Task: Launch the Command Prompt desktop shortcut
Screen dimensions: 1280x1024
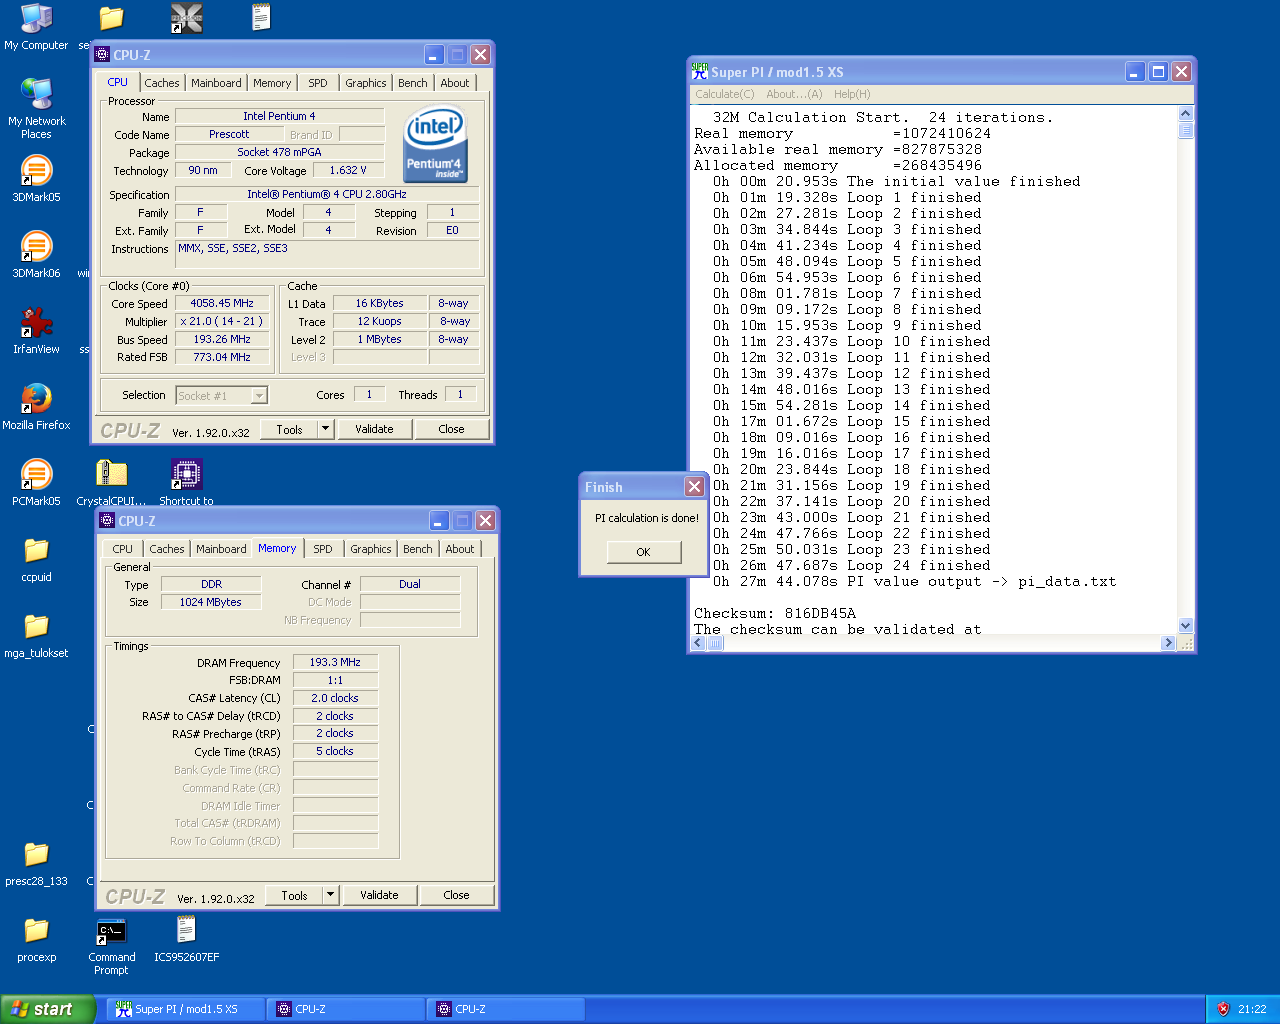Action: (111, 946)
